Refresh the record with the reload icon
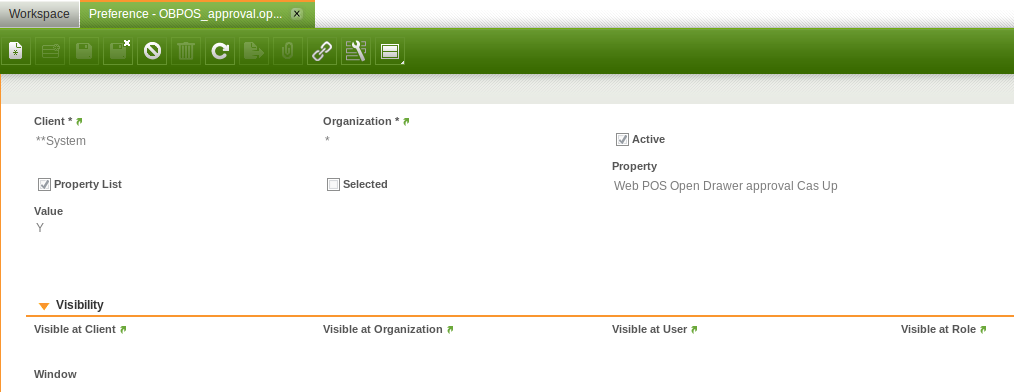Viewport: 1014px width, 392px height. point(220,51)
